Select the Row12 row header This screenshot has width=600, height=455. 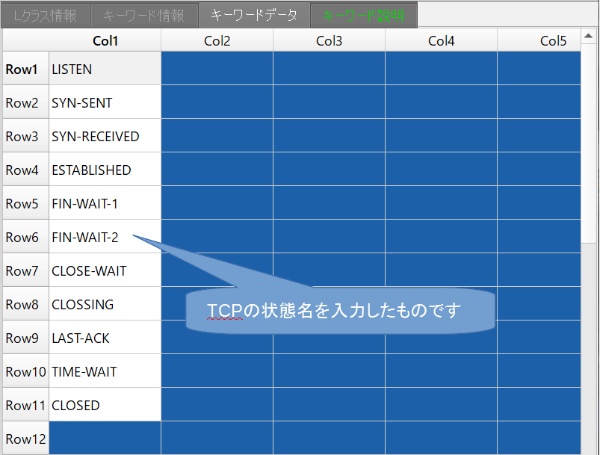coord(25,439)
